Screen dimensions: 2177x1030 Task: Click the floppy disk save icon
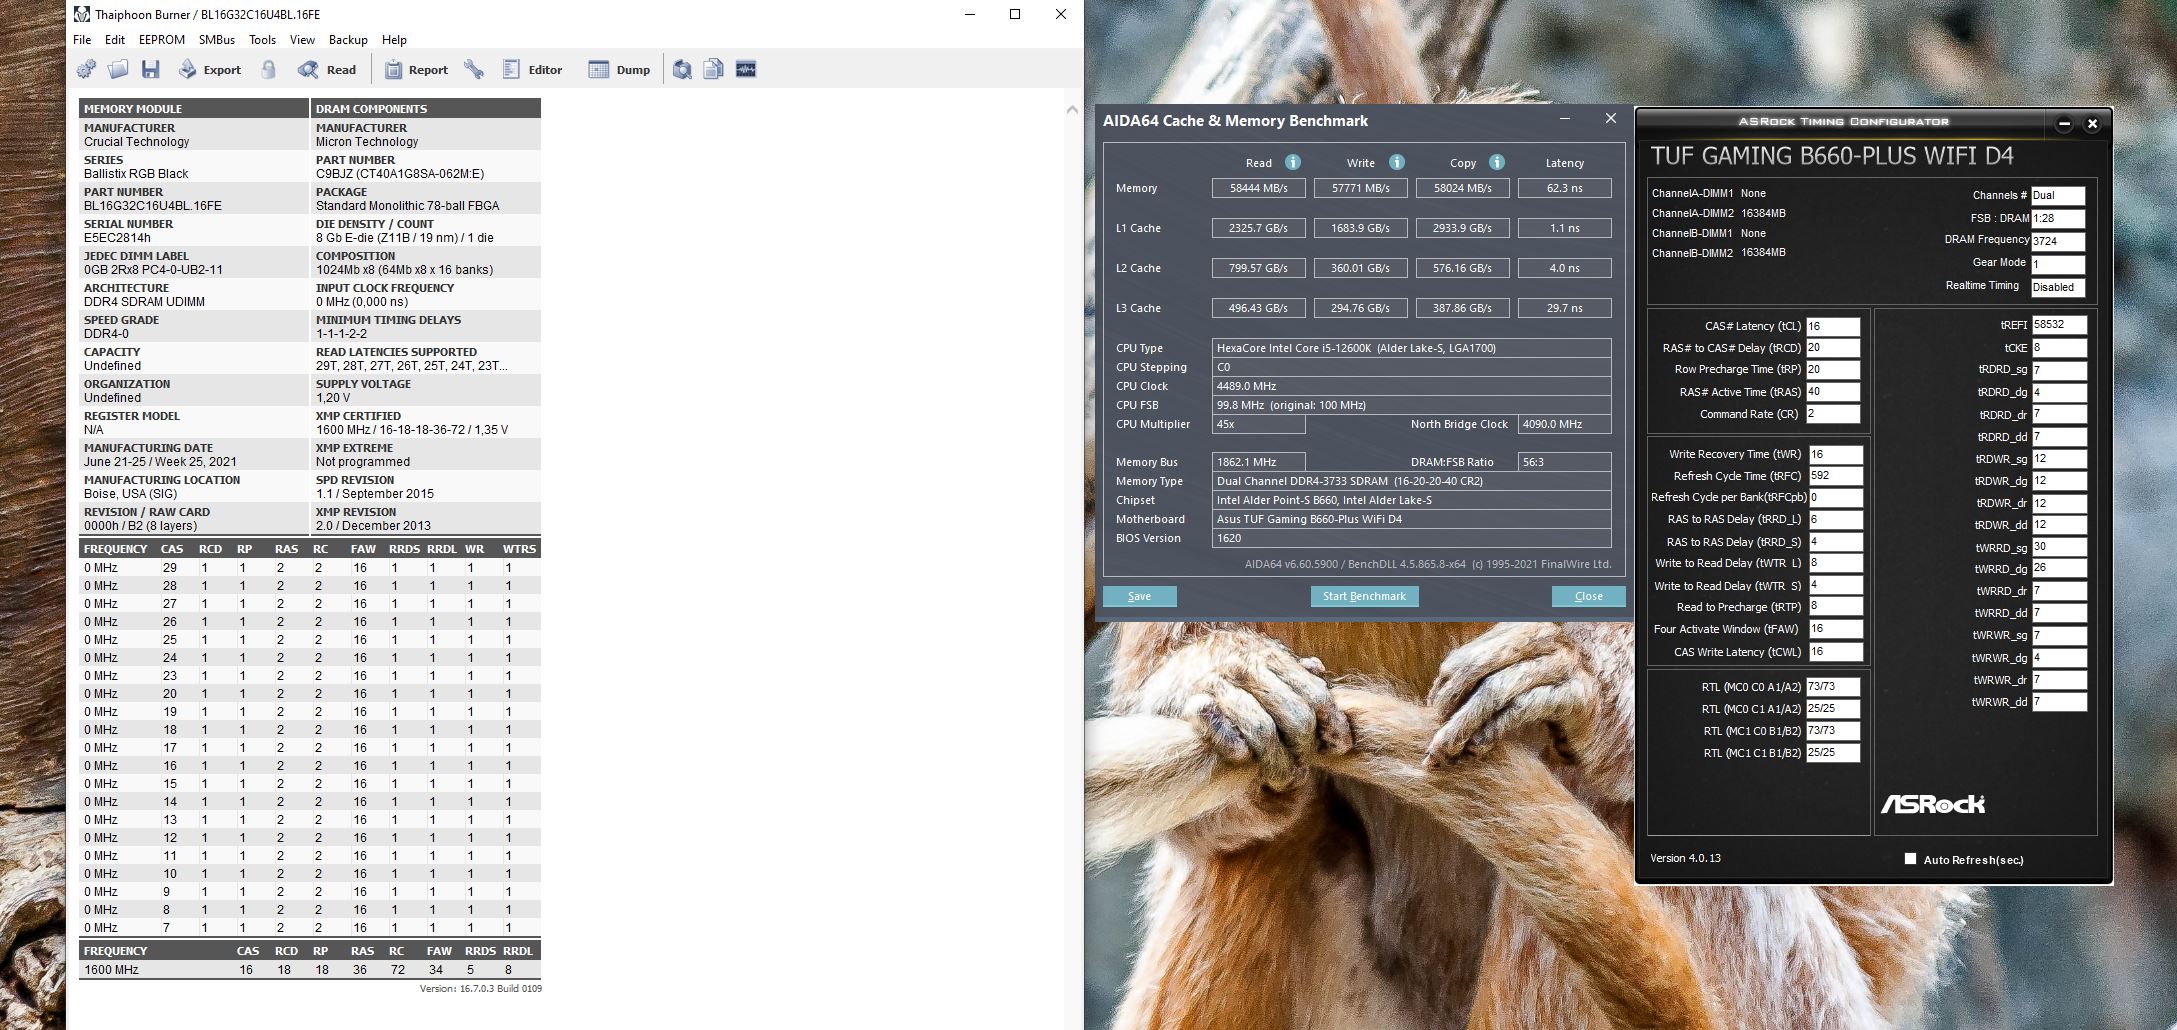[x=151, y=69]
